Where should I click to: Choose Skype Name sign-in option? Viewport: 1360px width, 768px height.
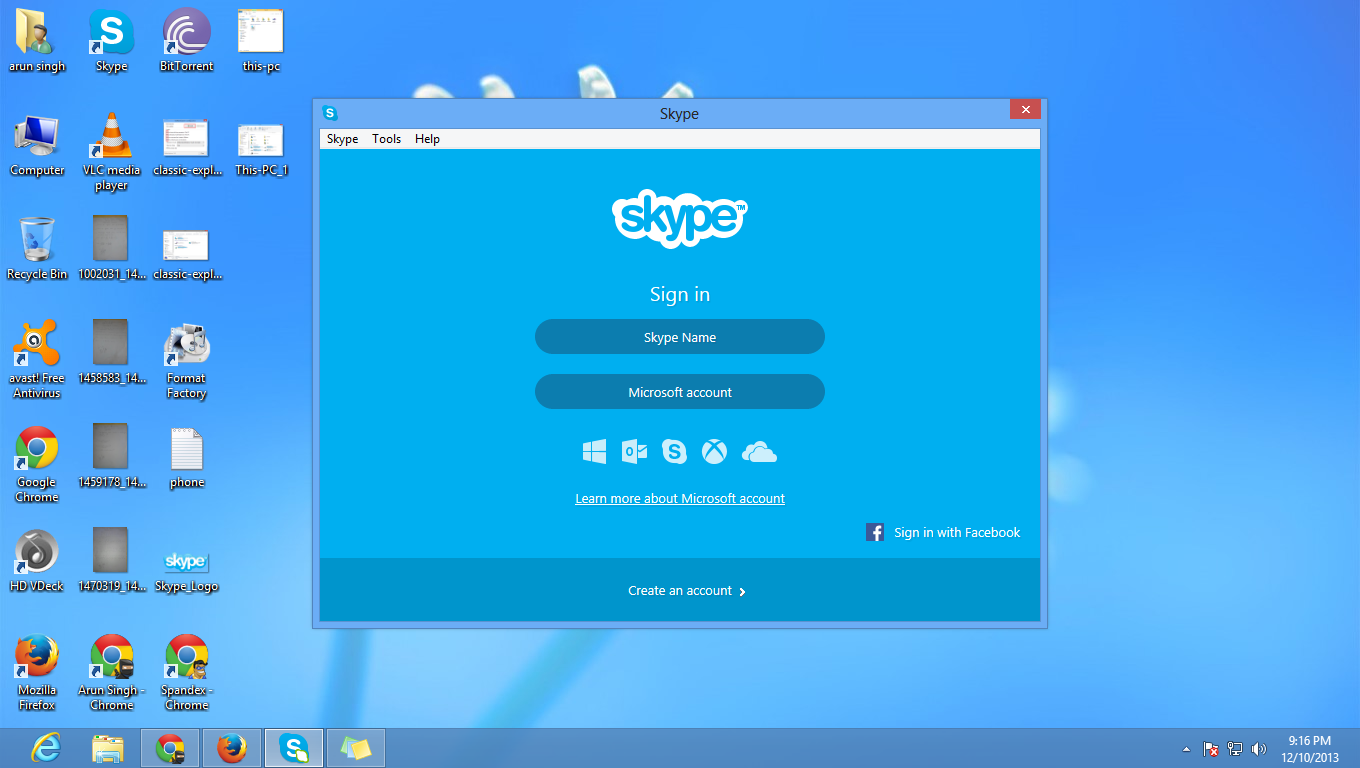click(x=680, y=337)
